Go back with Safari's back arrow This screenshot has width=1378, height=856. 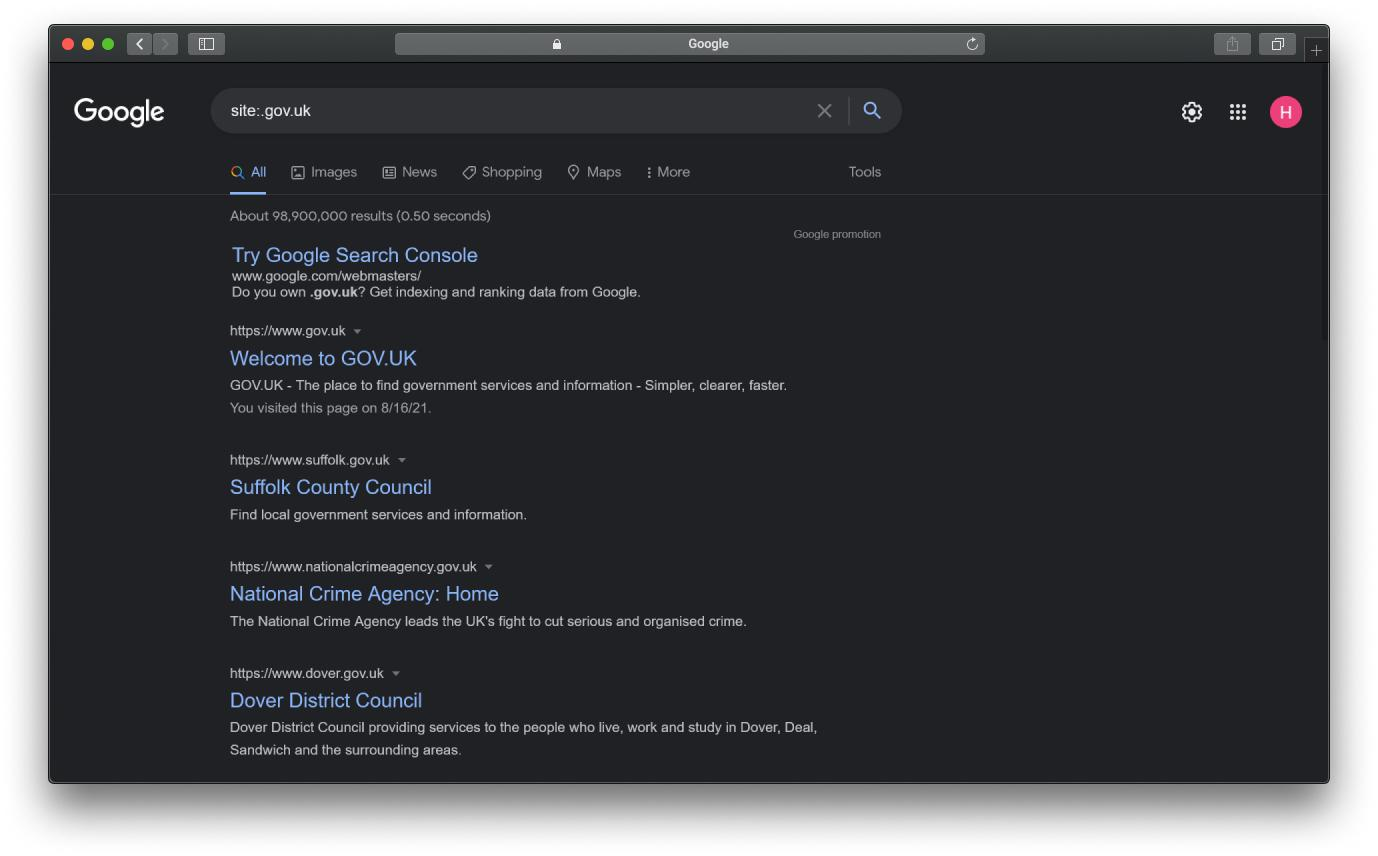pos(140,44)
